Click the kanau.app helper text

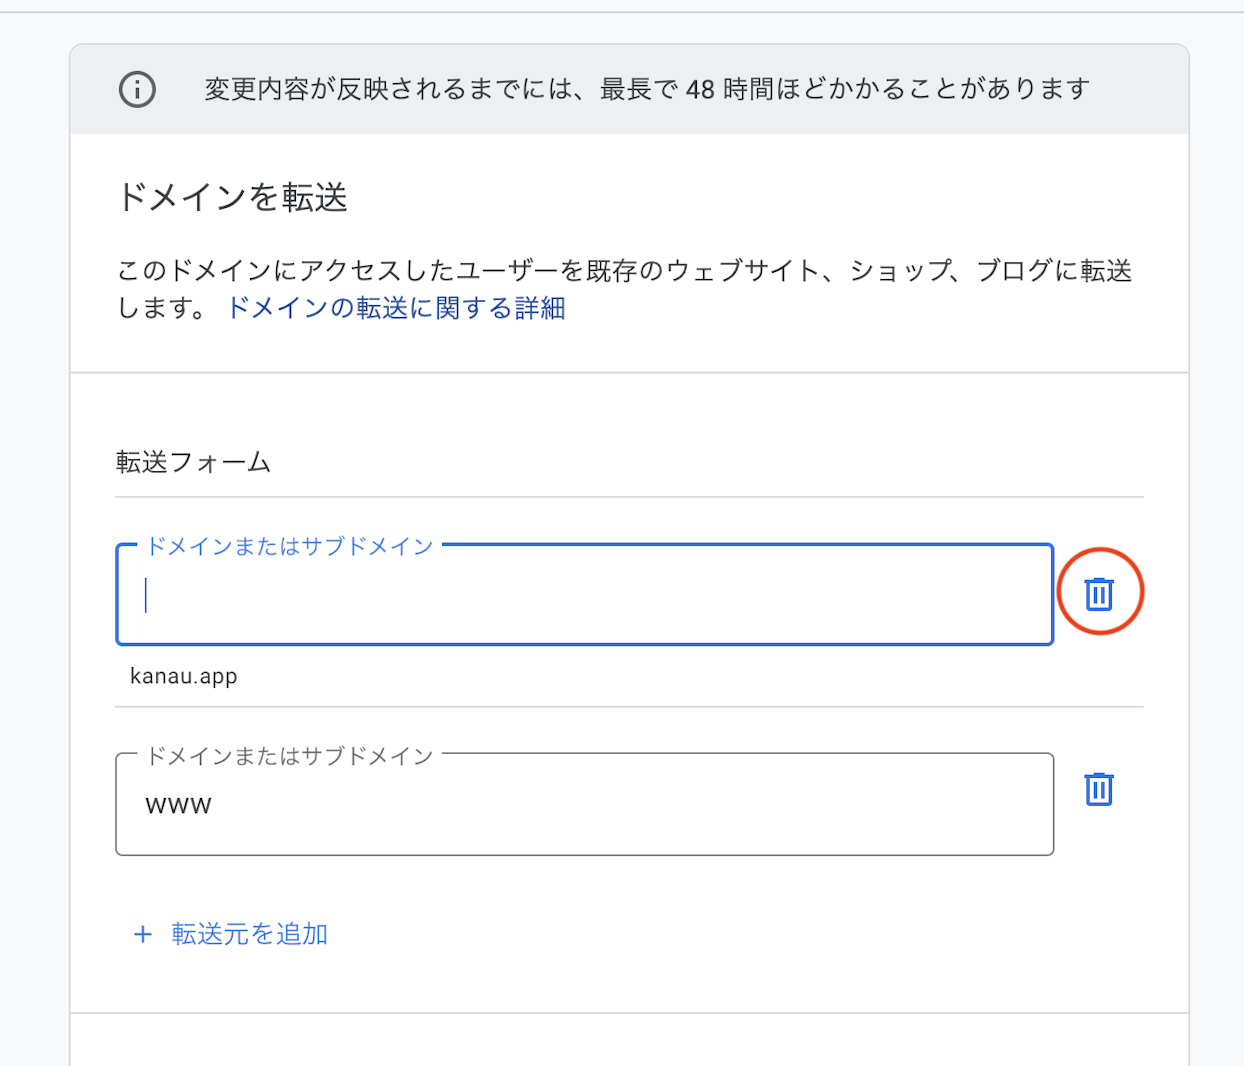coord(184,676)
